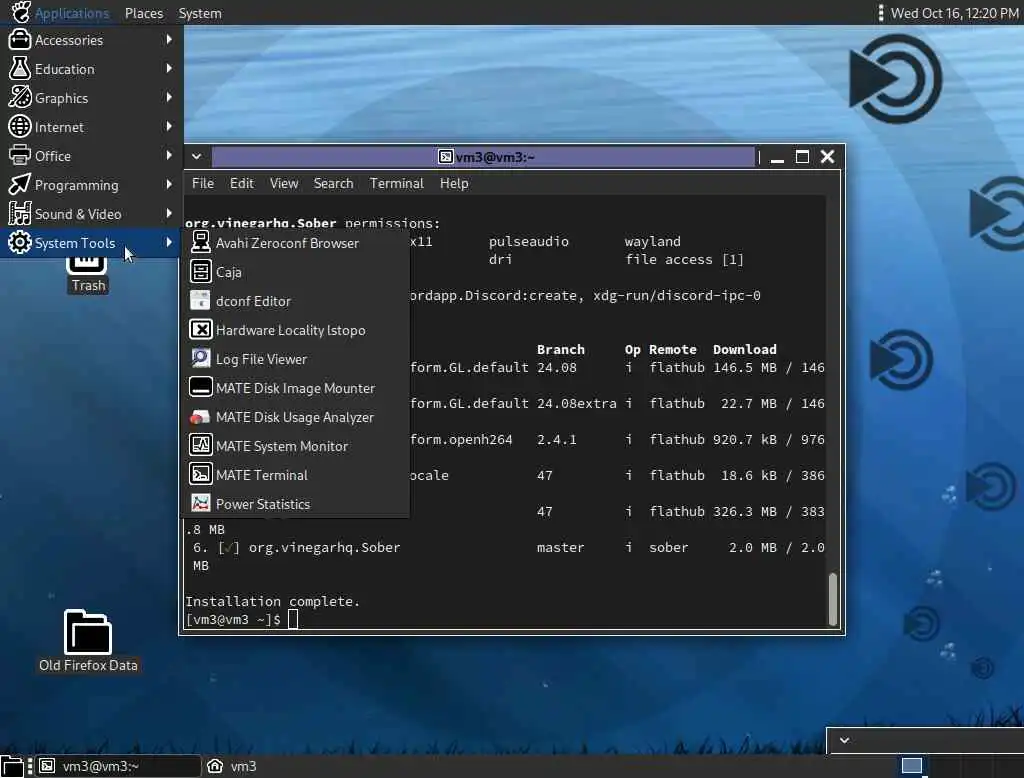Click the "Download" column header text
Screen dimensions: 1024x778
pos(744,349)
